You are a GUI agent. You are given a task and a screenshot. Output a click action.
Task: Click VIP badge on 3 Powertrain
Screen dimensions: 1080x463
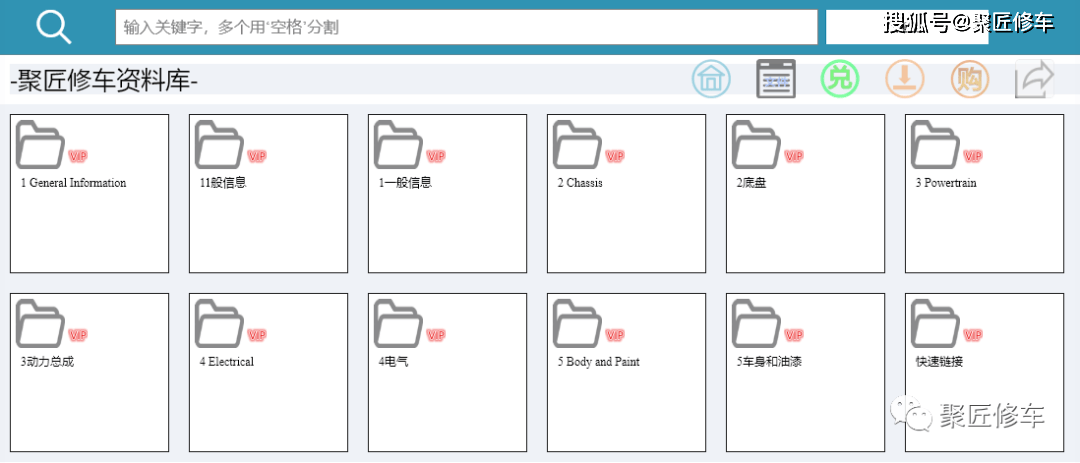pyautogui.click(x=973, y=156)
